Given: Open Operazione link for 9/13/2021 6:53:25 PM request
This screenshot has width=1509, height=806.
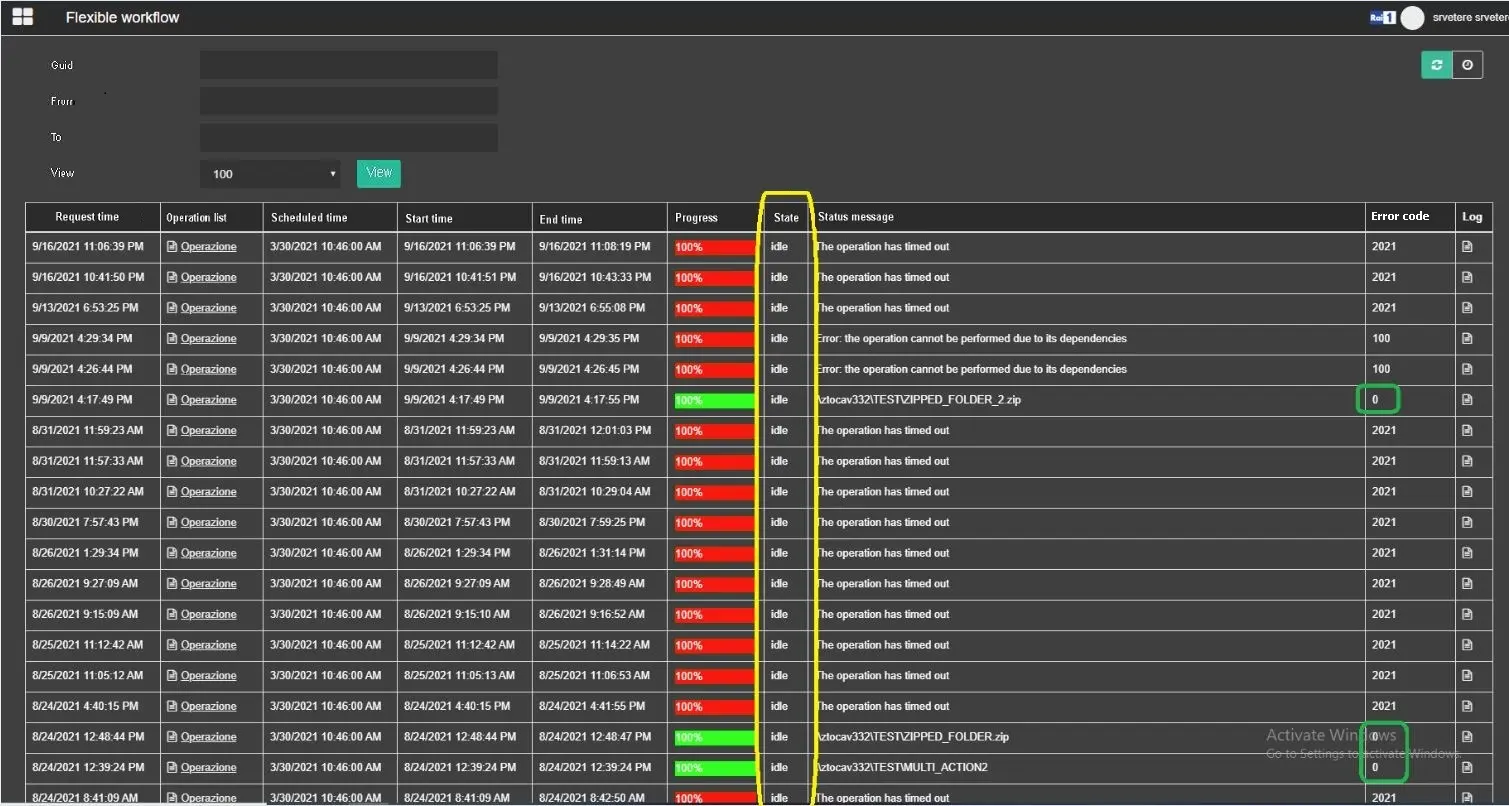Looking at the screenshot, I should point(208,308).
